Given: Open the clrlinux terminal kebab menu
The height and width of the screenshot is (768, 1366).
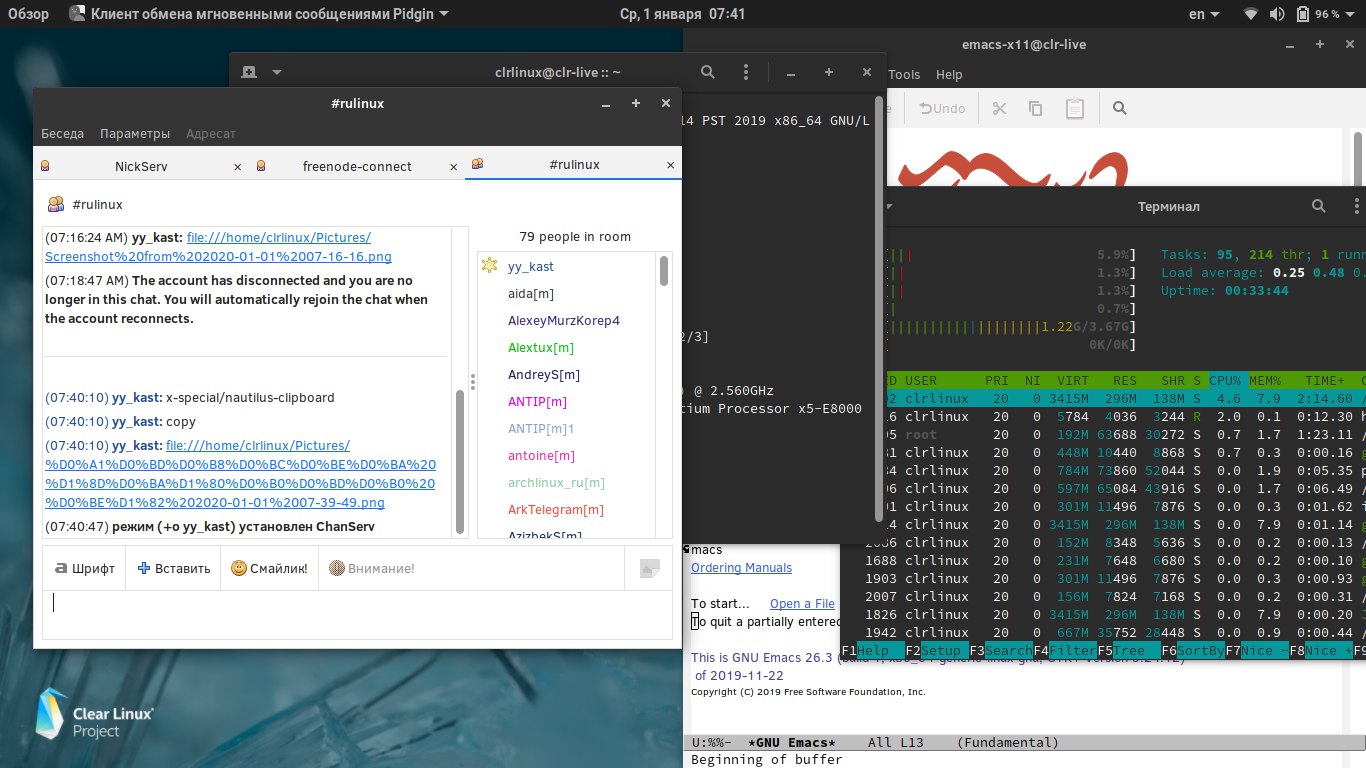Looking at the screenshot, I should click(x=746, y=72).
